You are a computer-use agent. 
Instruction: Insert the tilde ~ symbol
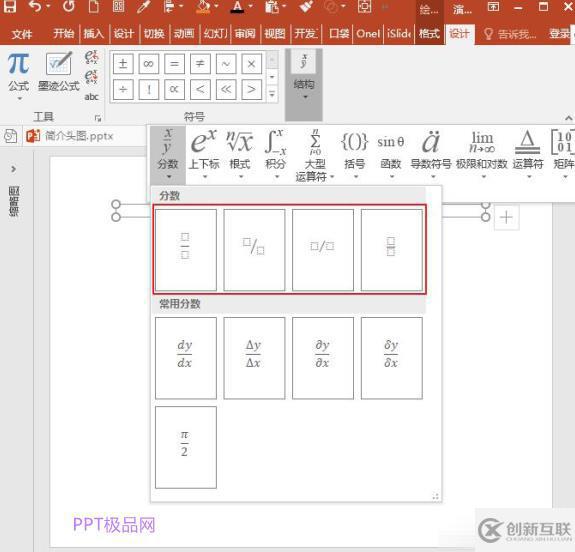coord(226,64)
